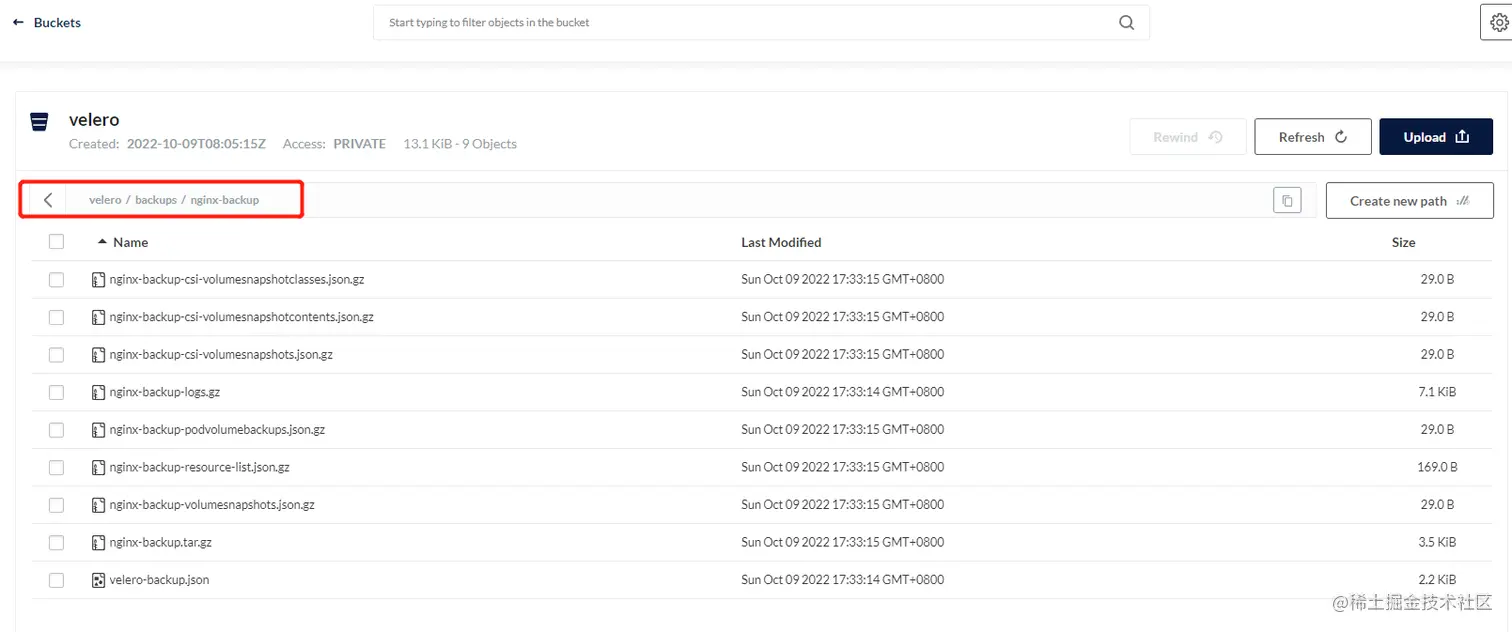This screenshot has height=632, width=1512.
Task: Click the search magnifier icon
Action: [1127, 23]
